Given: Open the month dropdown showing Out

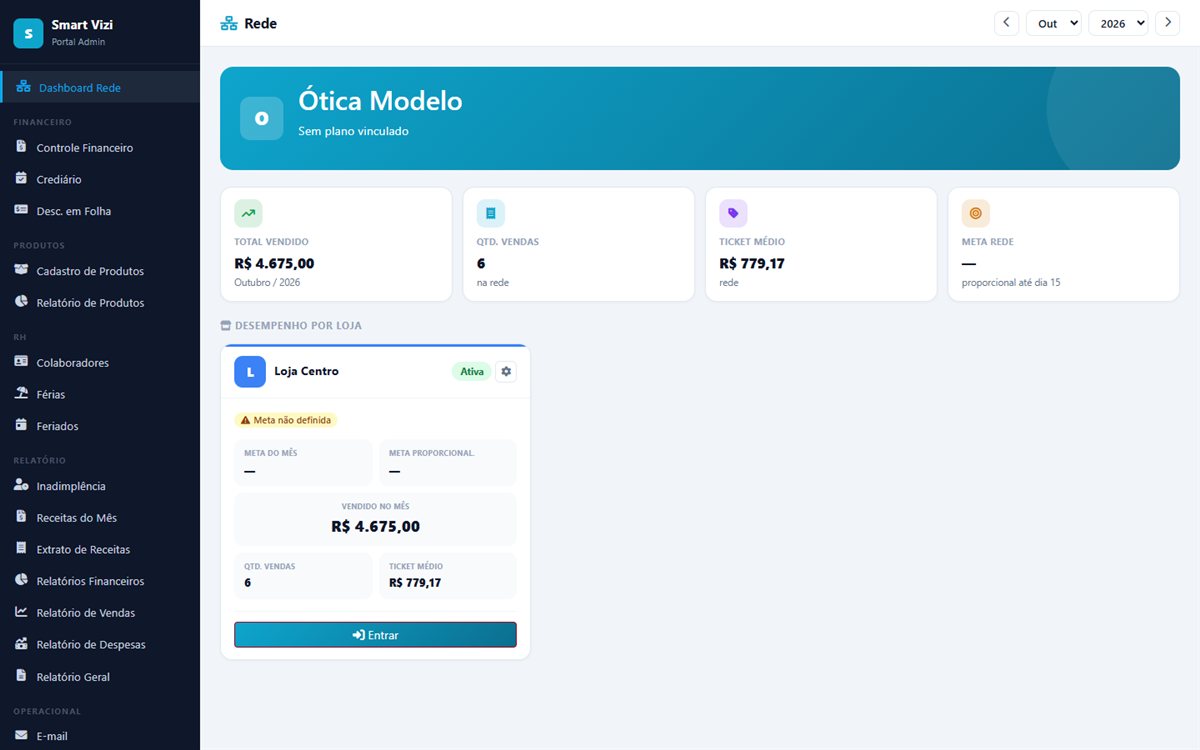Looking at the screenshot, I should pos(1054,23).
